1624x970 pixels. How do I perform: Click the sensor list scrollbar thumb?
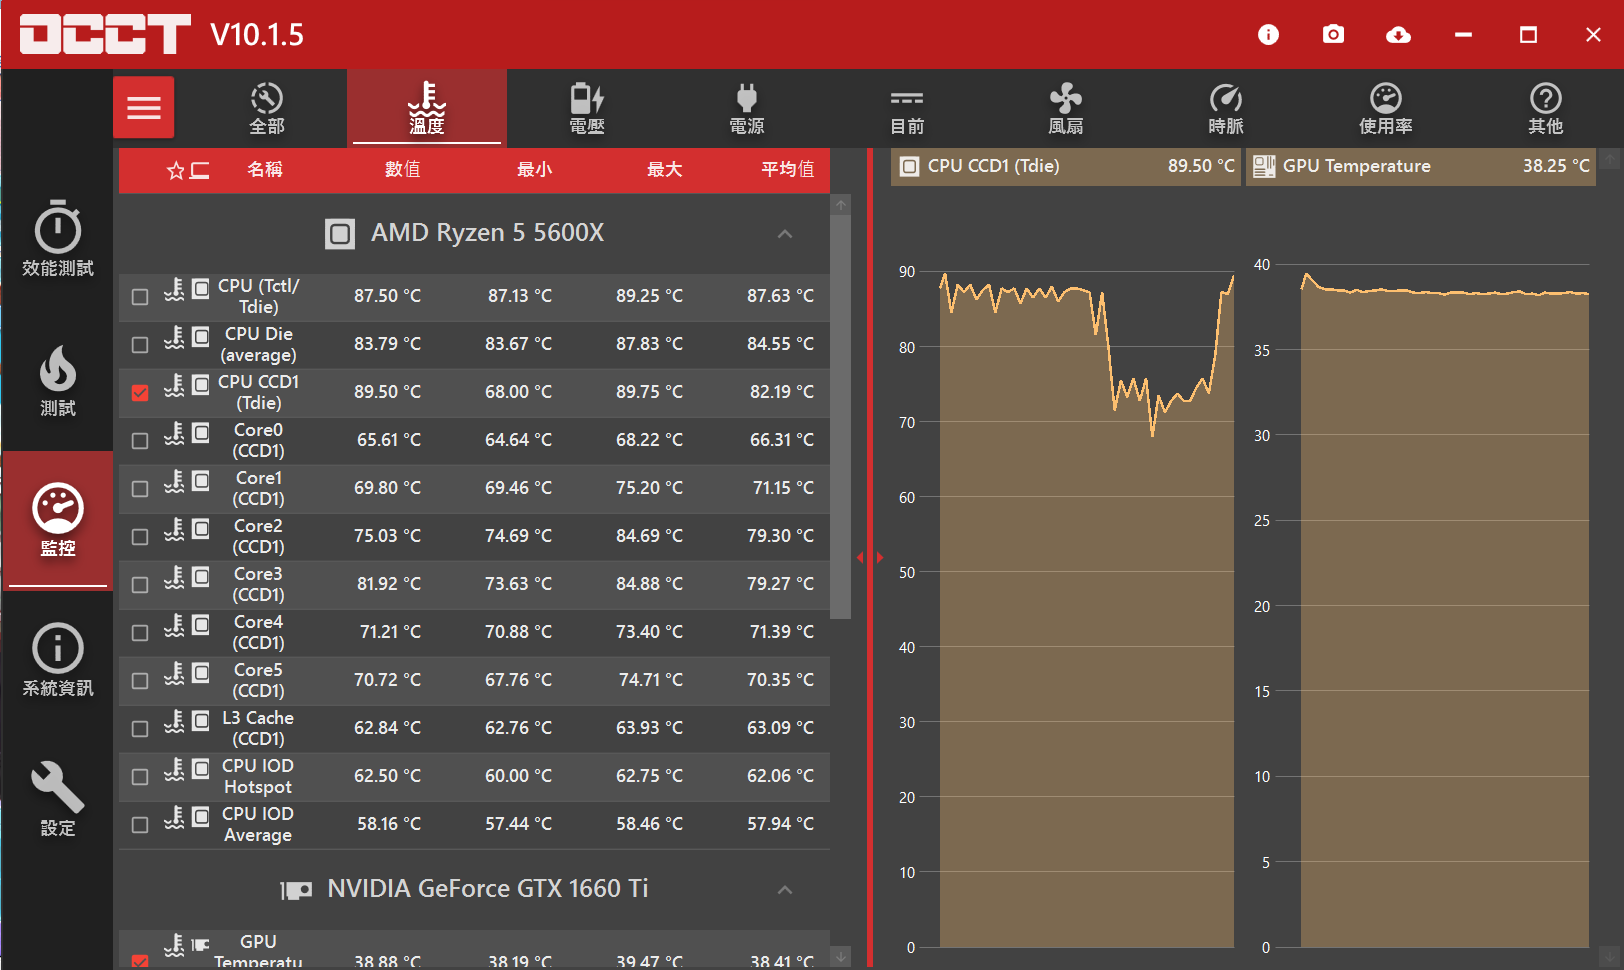coord(841,417)
